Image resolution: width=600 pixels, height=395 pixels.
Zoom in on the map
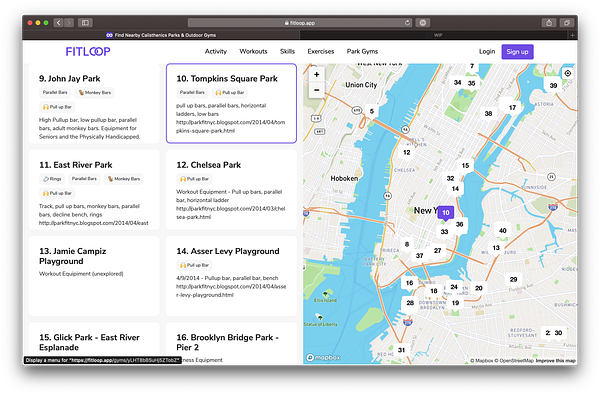[x=316, y=75]
